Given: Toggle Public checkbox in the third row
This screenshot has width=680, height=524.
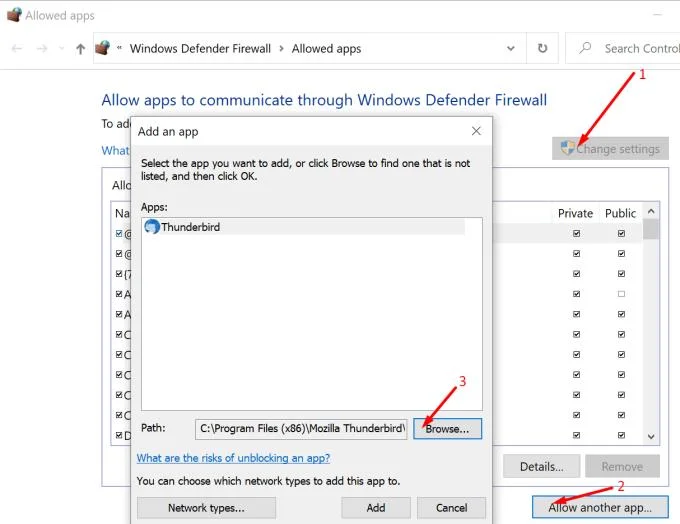Looking at the screenshot, I should coord(621,274).
